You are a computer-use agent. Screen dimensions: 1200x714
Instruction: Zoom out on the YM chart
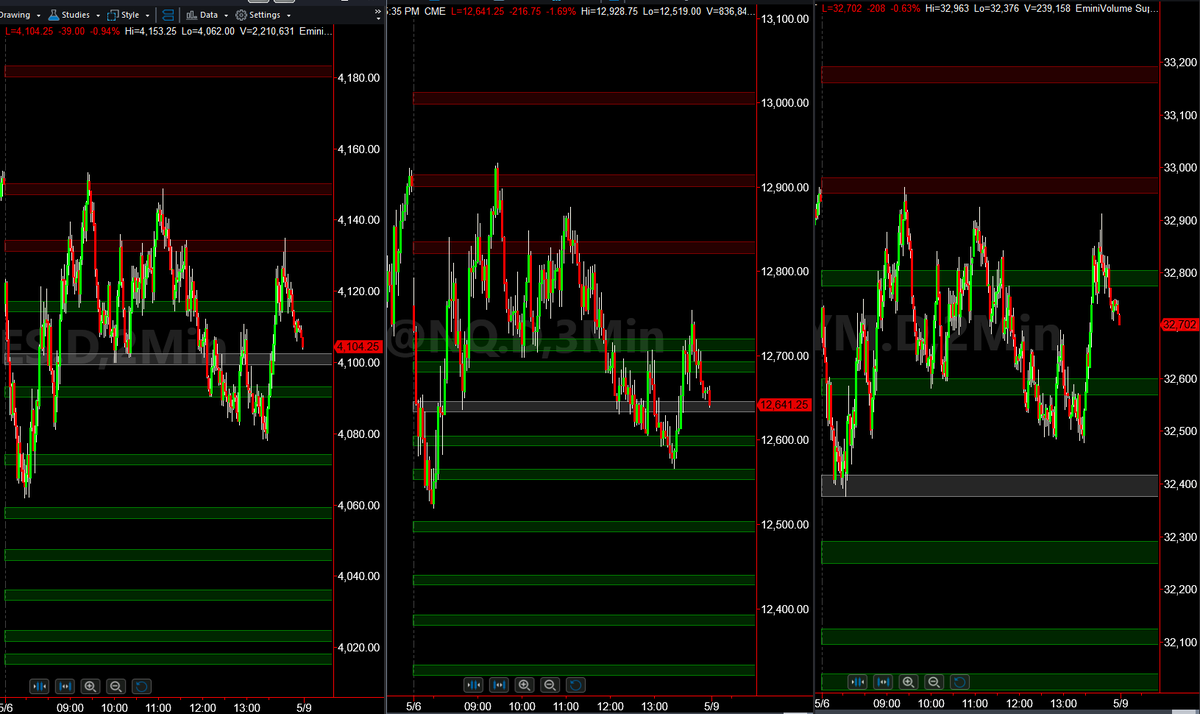933,682
